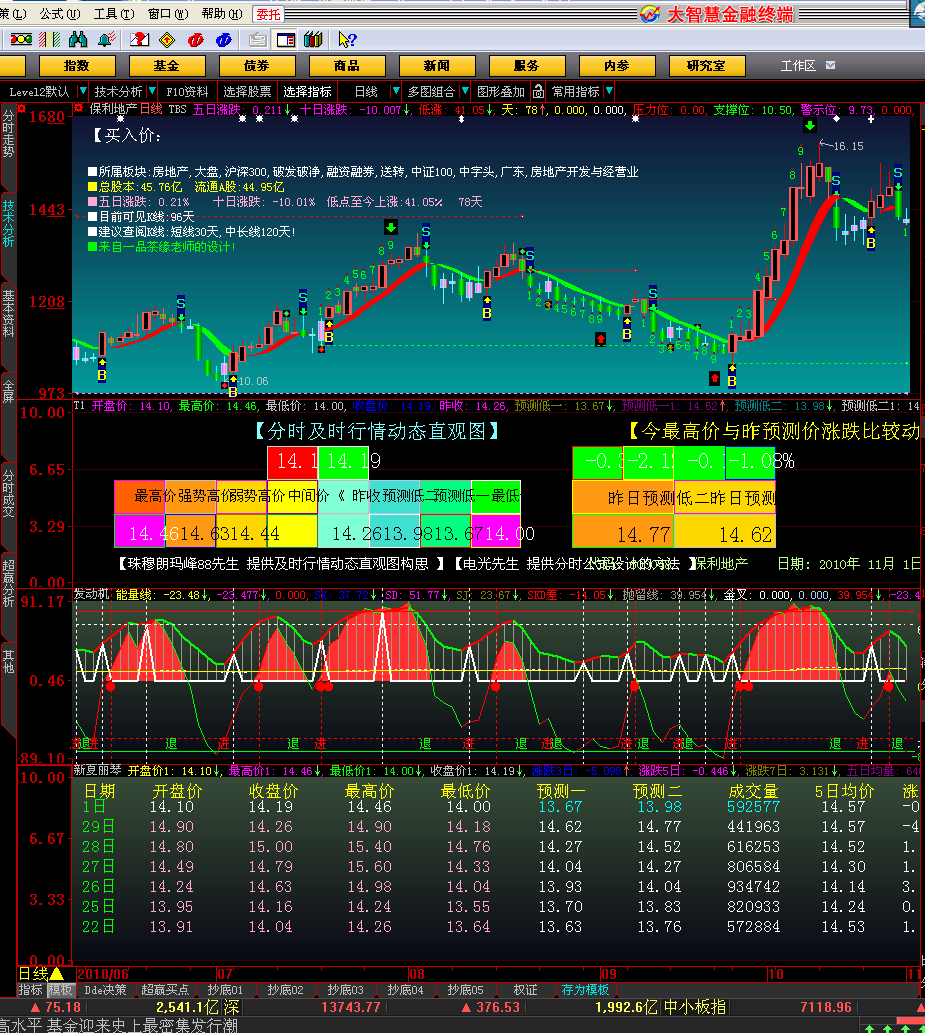The image size is (925, 1033).
Task: Expand the 工作区 dropdown arrow
Action: click(830, 65)
